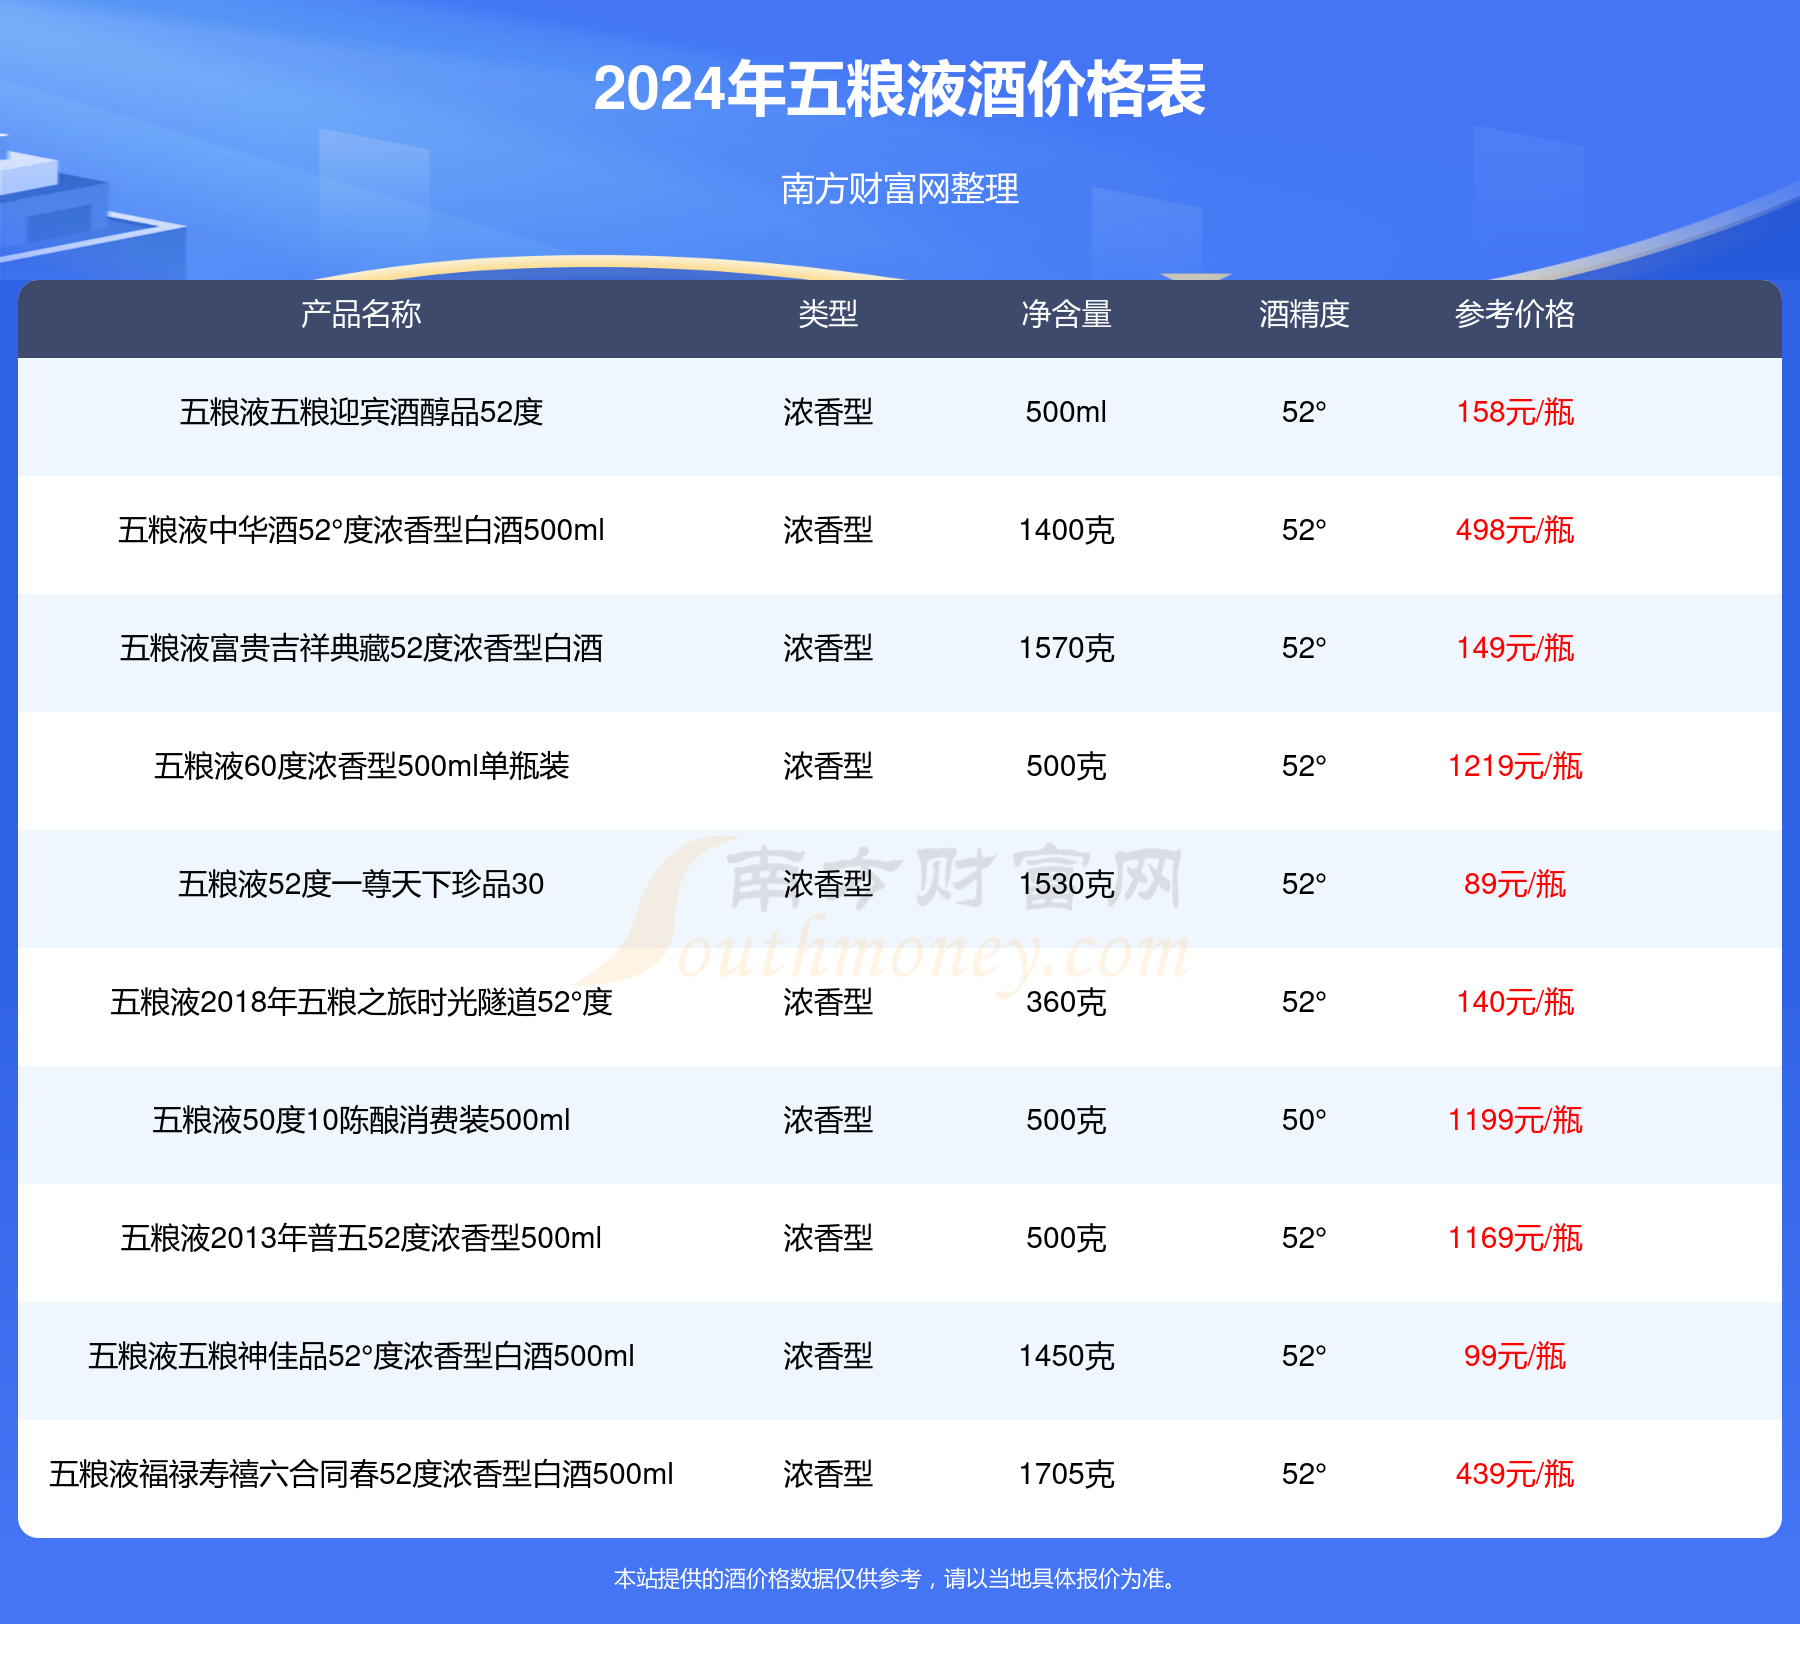Click product 五粮液富贵吉祥典藏52度浓香型白酒
Viewport: 1800px width, 1670px height.
[x=361, y=648]
